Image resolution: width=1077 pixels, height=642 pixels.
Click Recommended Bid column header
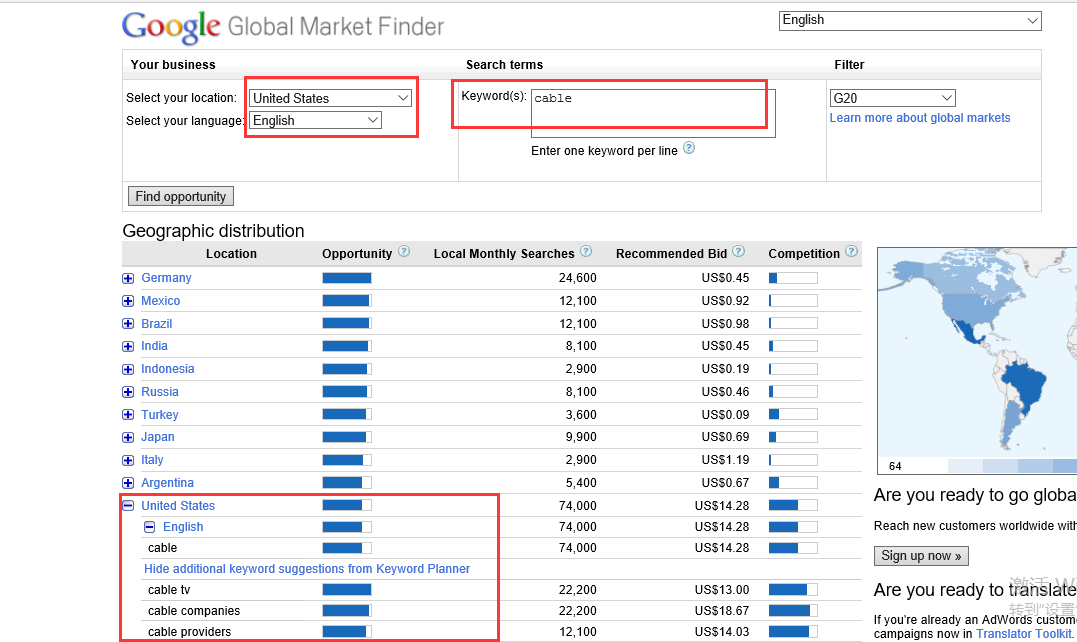[x=671, y=253]
